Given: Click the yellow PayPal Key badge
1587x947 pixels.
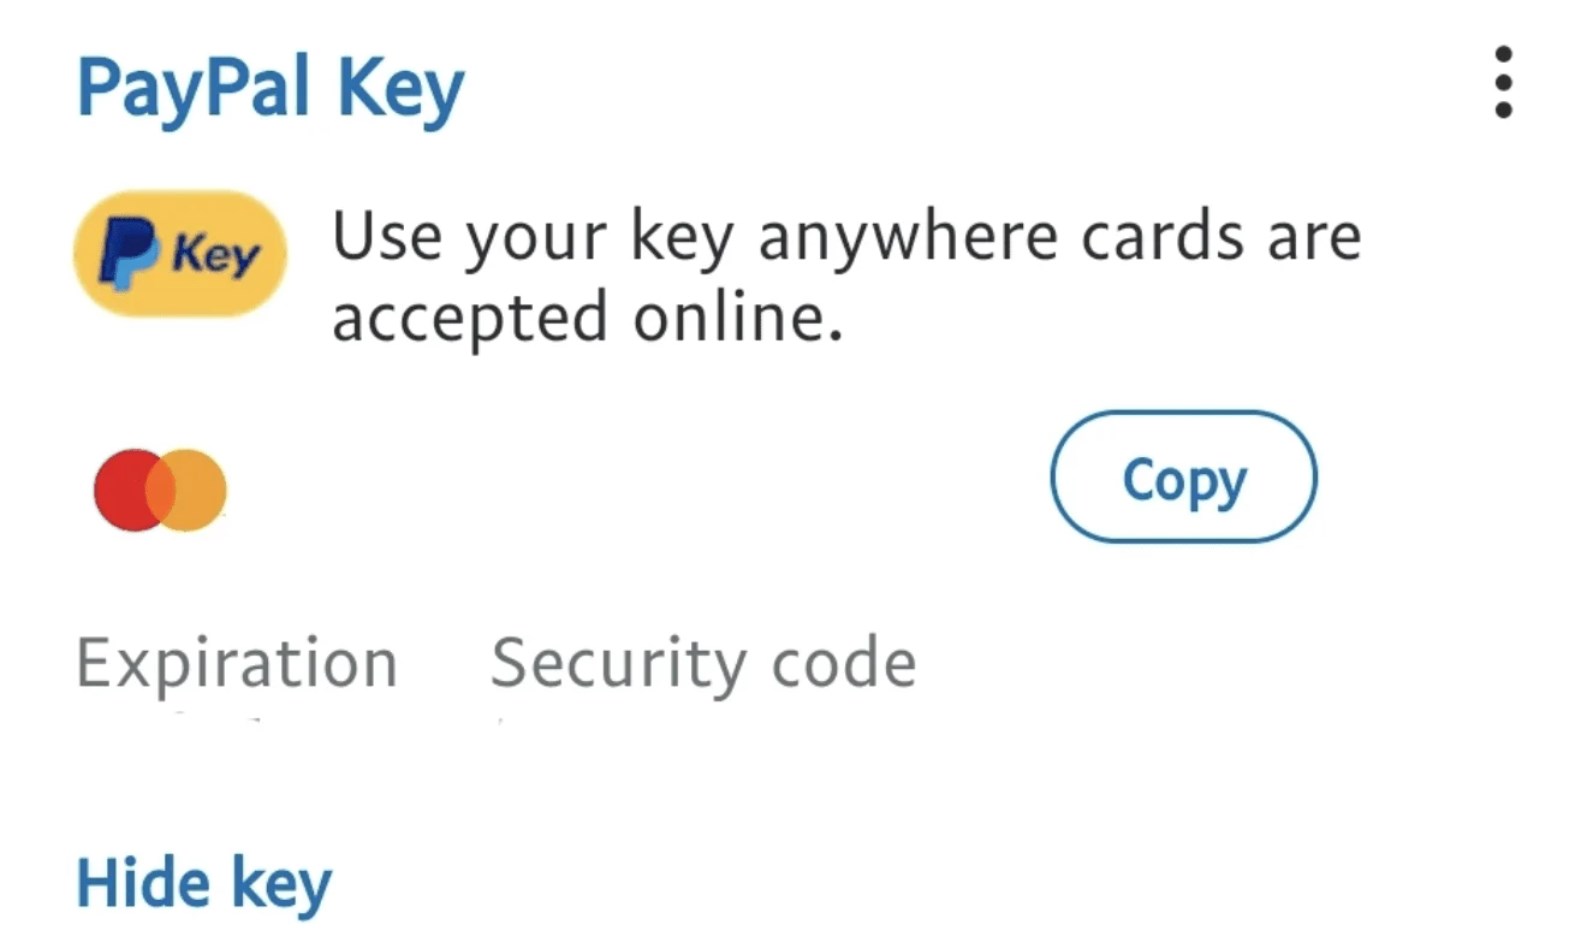Looking at the screenshot, I should click(x=180, y=254).
